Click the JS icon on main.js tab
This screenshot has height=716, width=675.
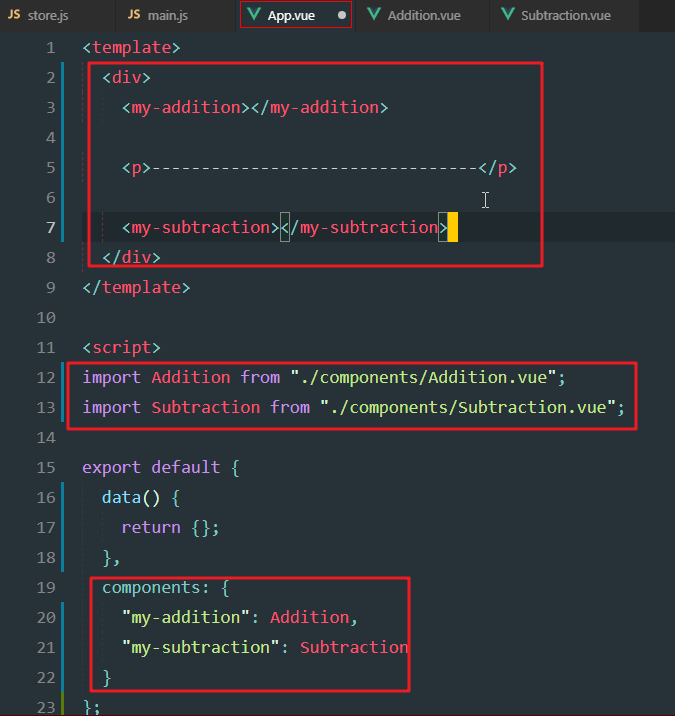134,16
